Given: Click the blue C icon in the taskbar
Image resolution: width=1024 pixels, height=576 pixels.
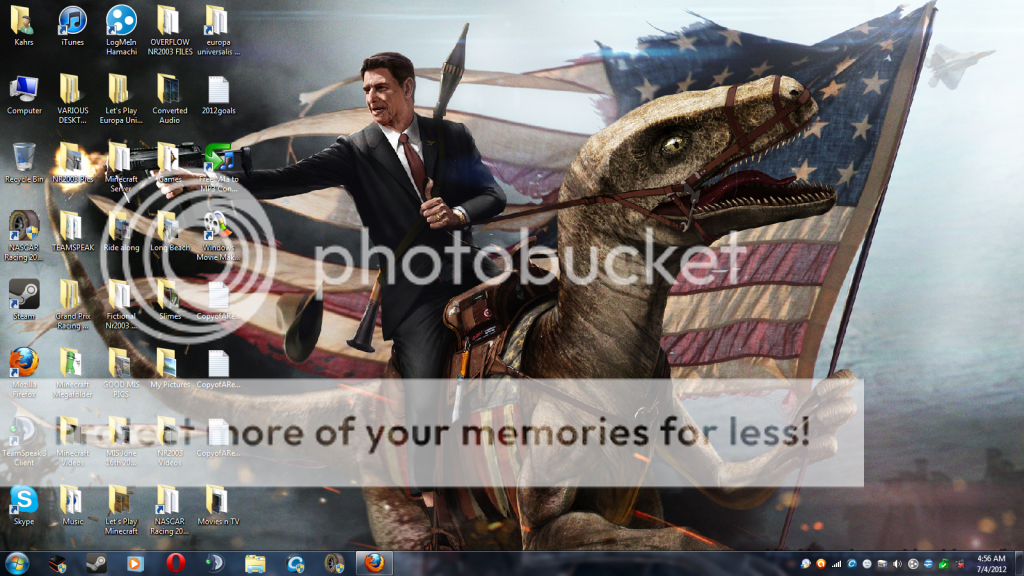Looking at the screenshot, I should click(x=295, y=564).
